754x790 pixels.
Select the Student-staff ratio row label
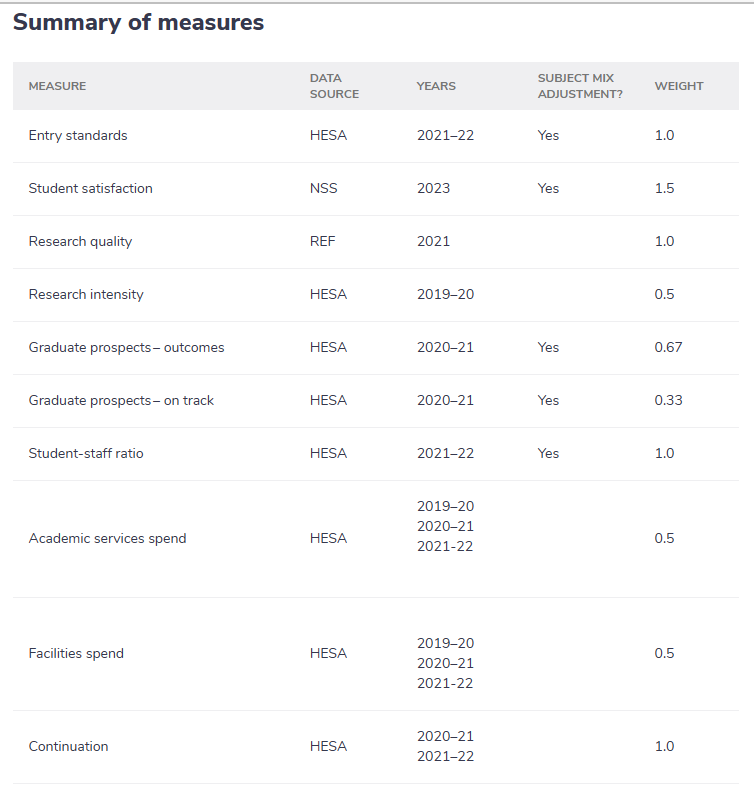pyautogui.click(x=86, y=454)
